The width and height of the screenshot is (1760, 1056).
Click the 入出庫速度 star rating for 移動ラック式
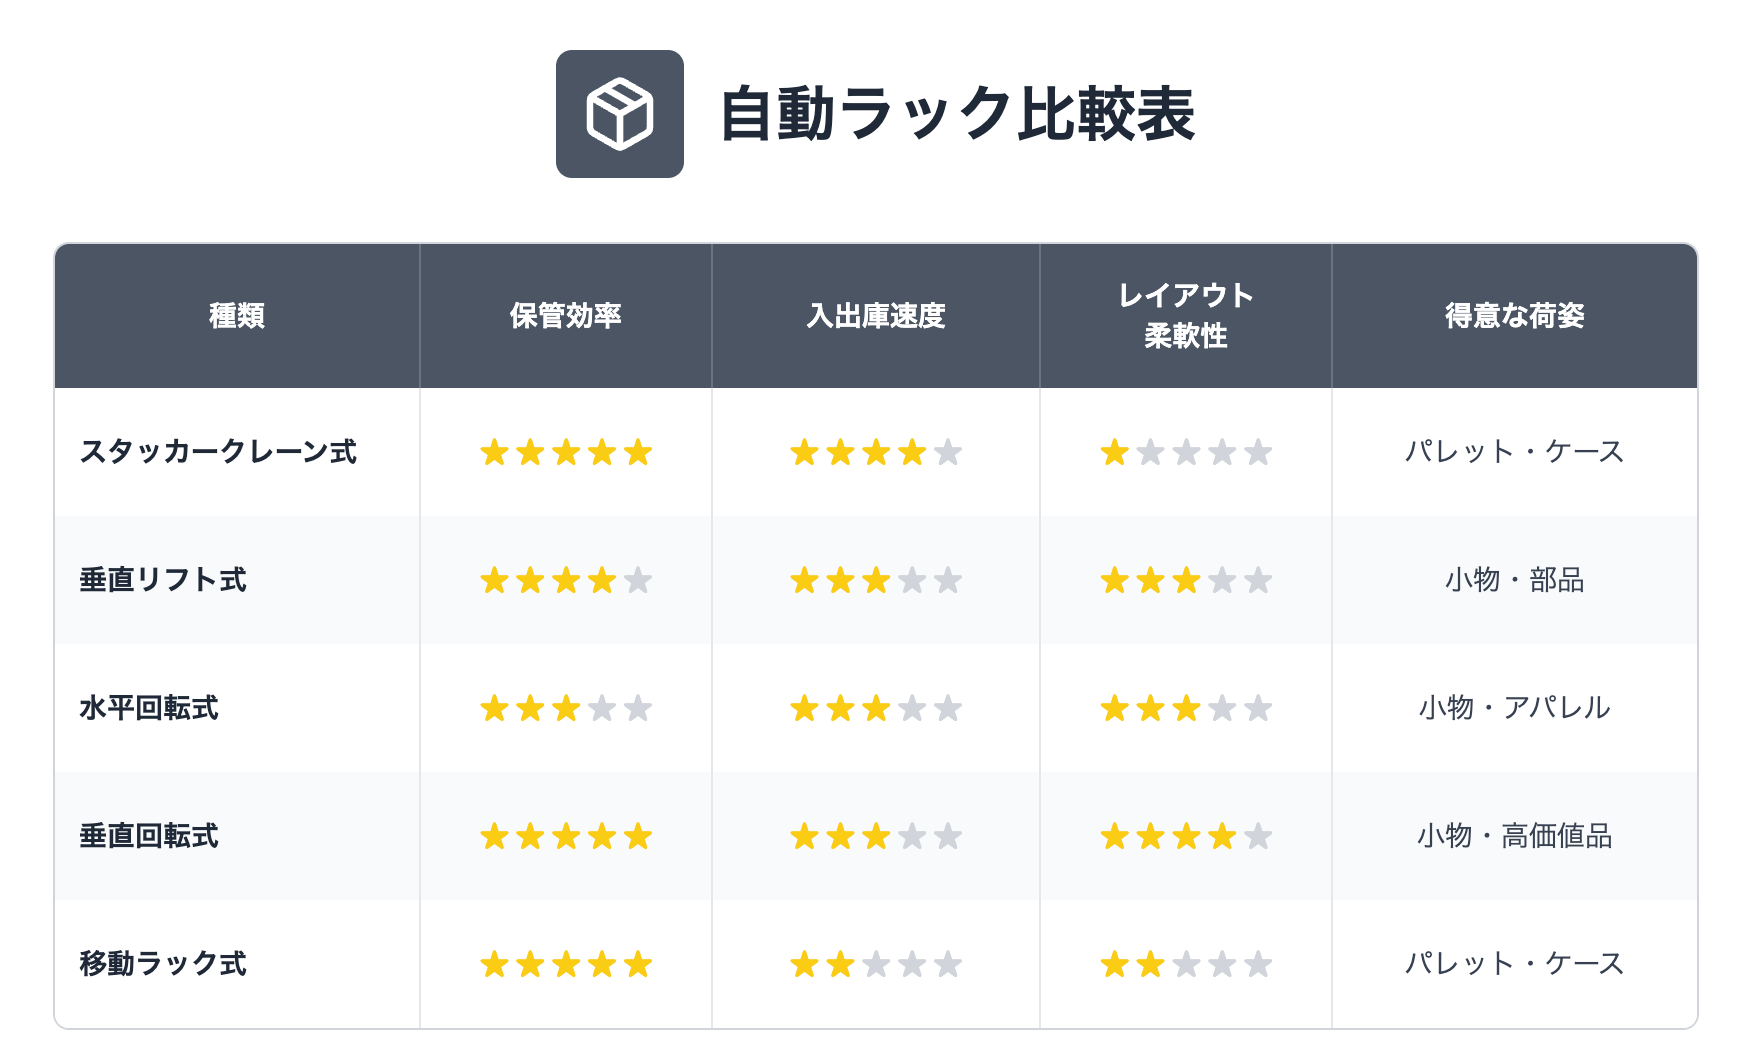876,965
